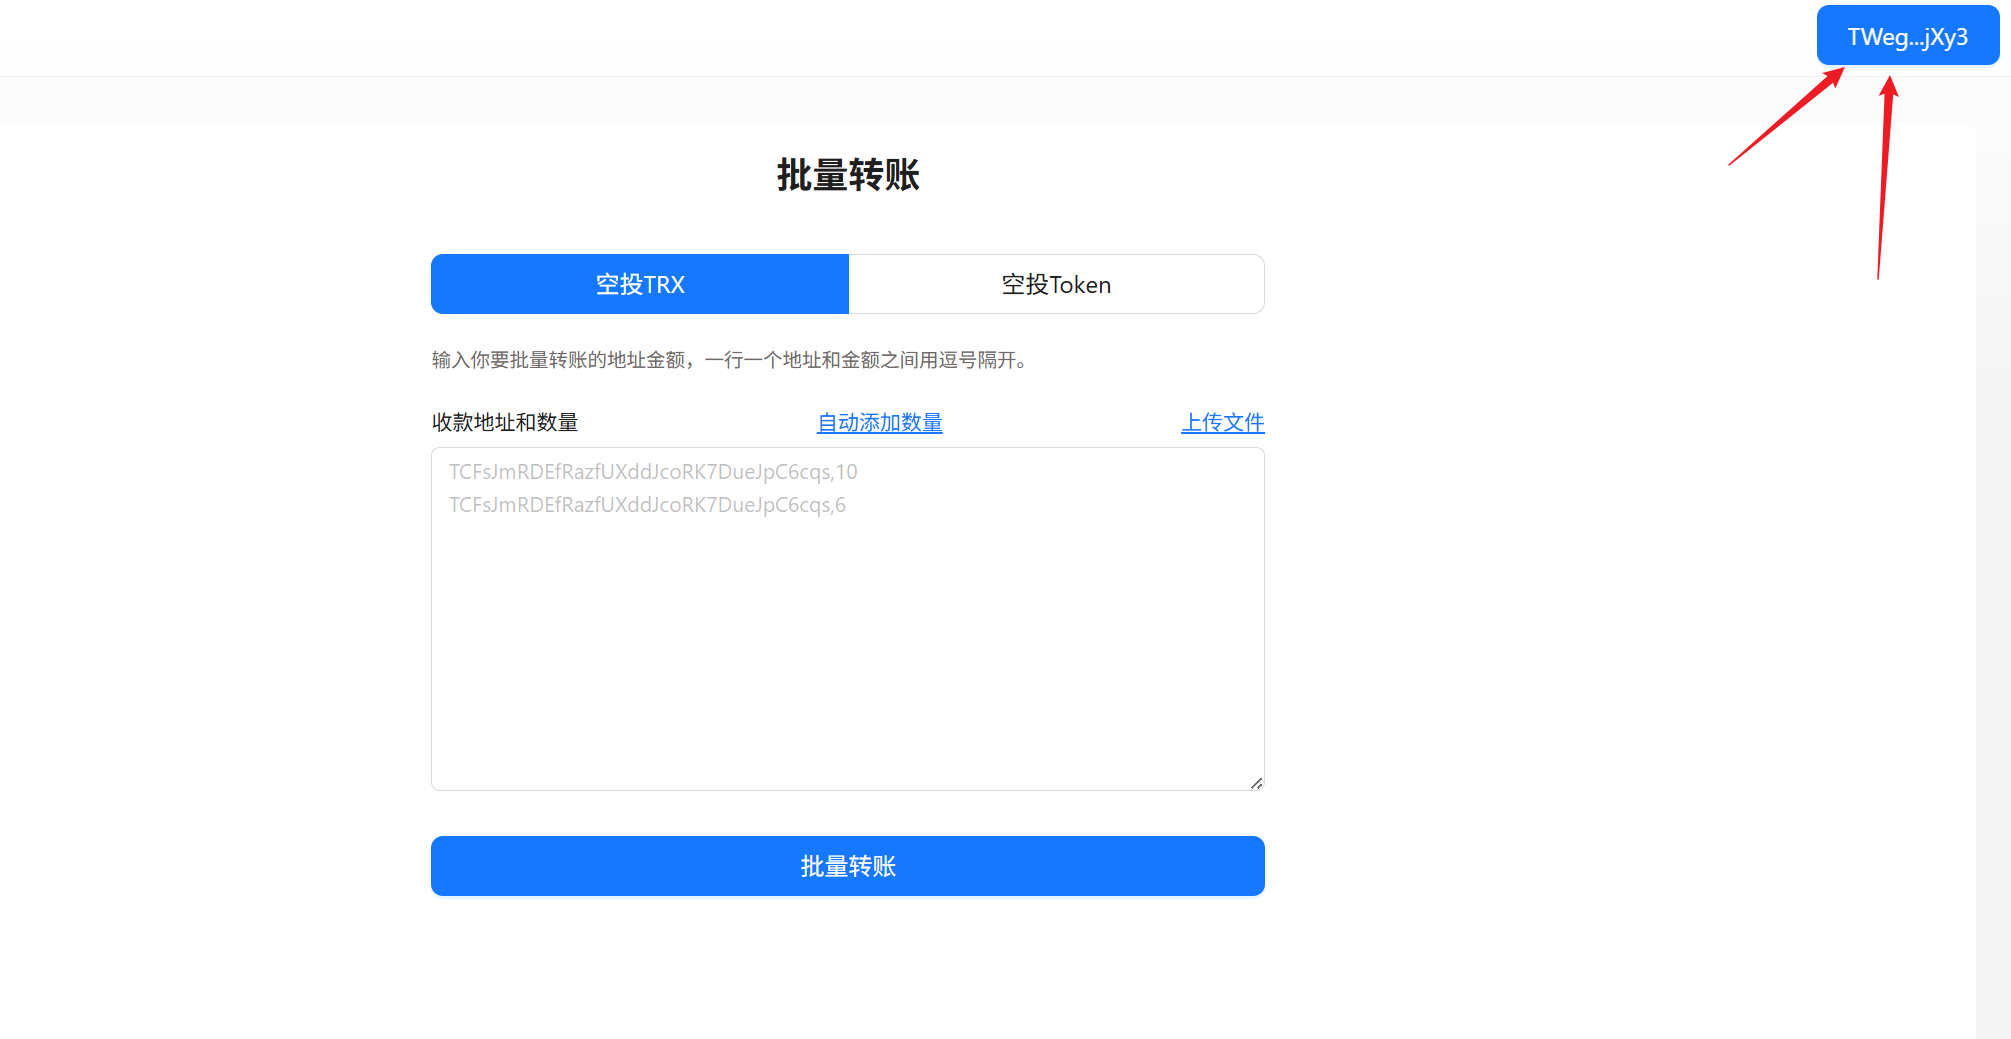Click white space below the submit button
The image size is (2011, 1039).
pos(848,970)
